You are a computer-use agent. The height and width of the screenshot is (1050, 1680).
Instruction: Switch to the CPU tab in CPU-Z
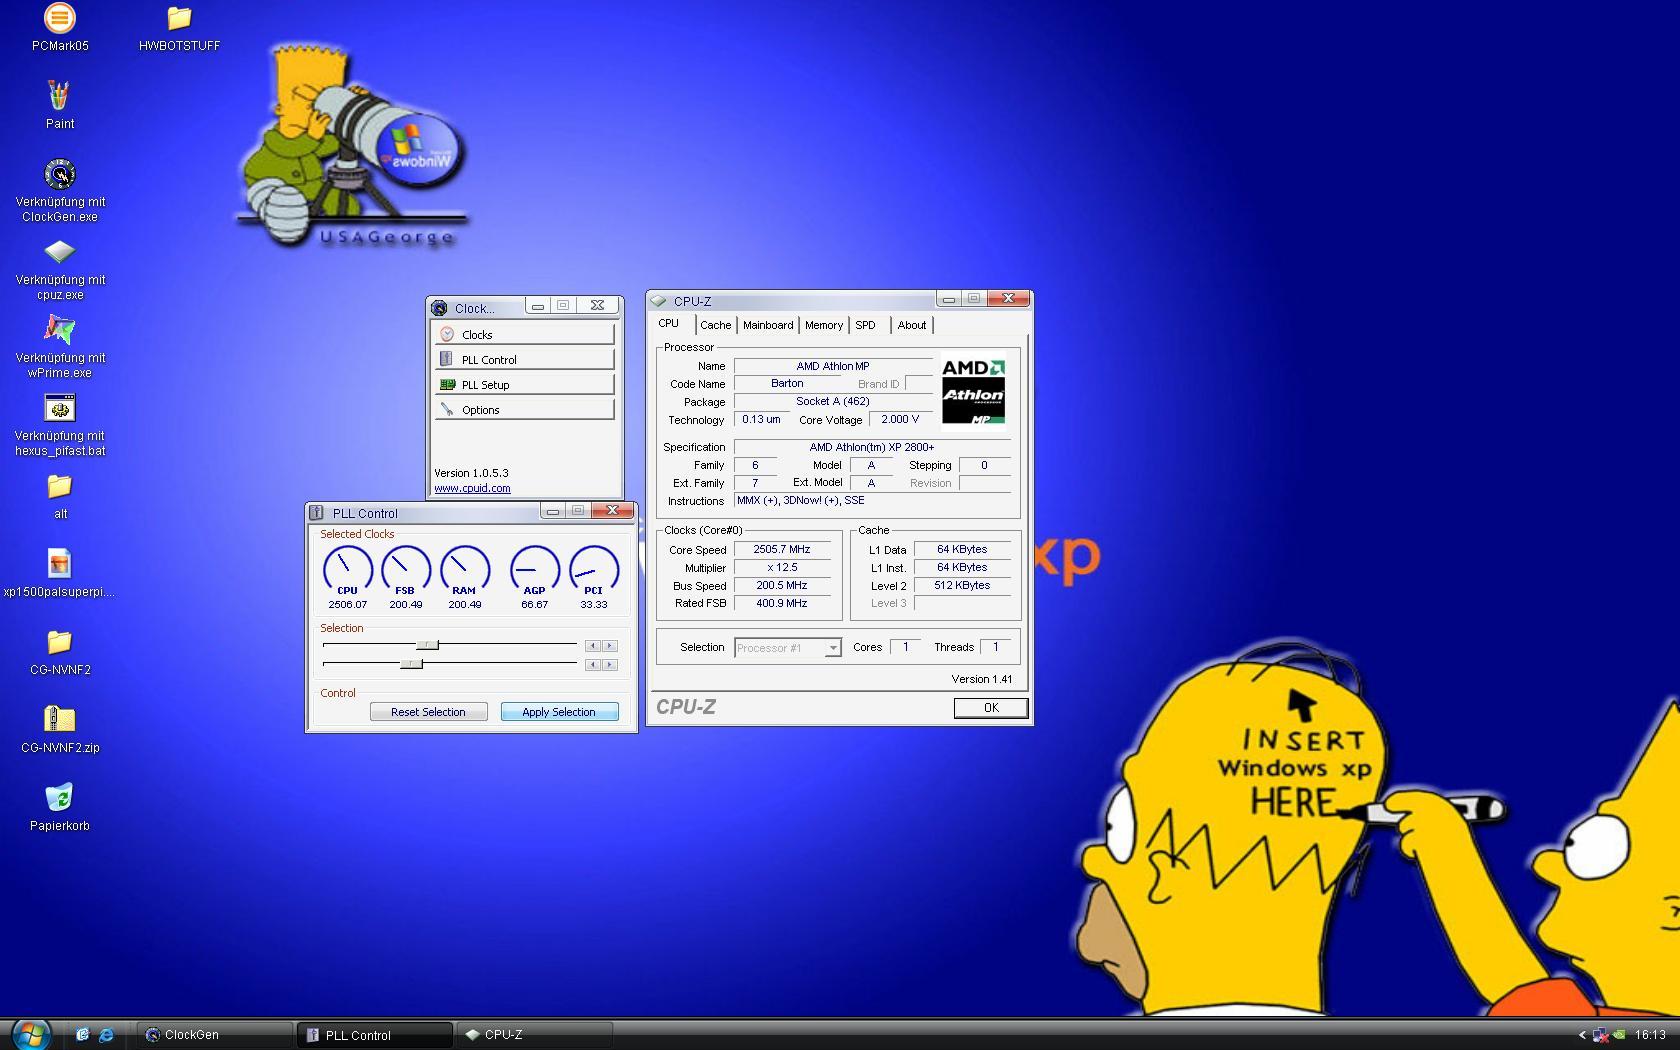669,324
